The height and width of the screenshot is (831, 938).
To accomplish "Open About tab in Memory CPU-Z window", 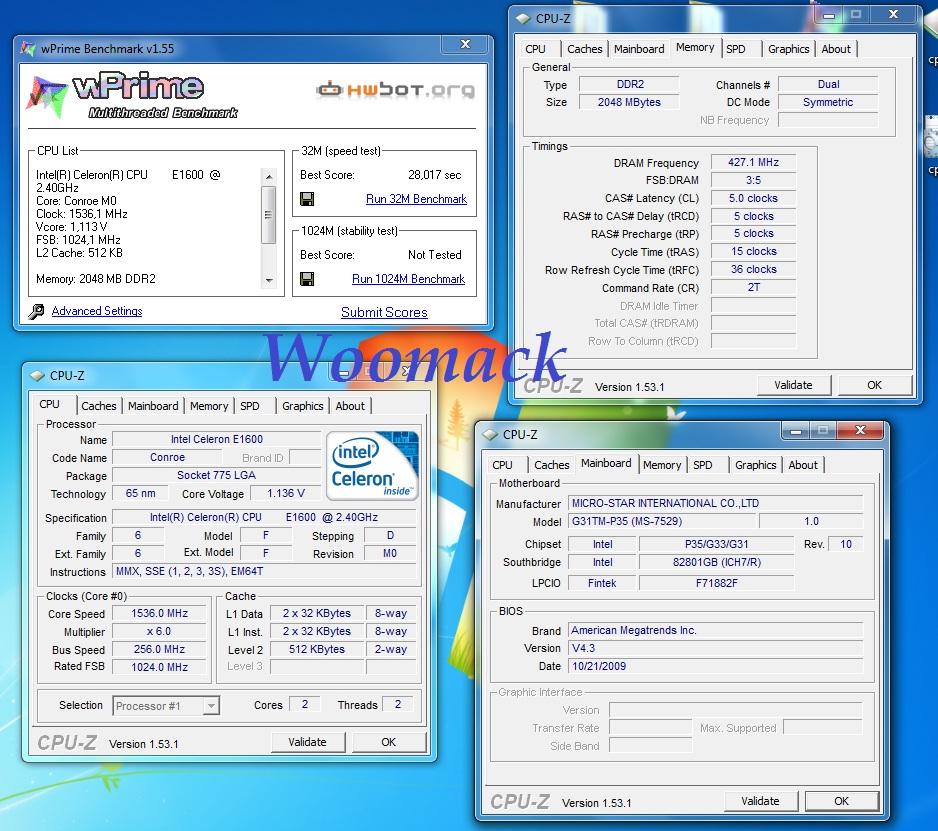I will pos(836,49).
